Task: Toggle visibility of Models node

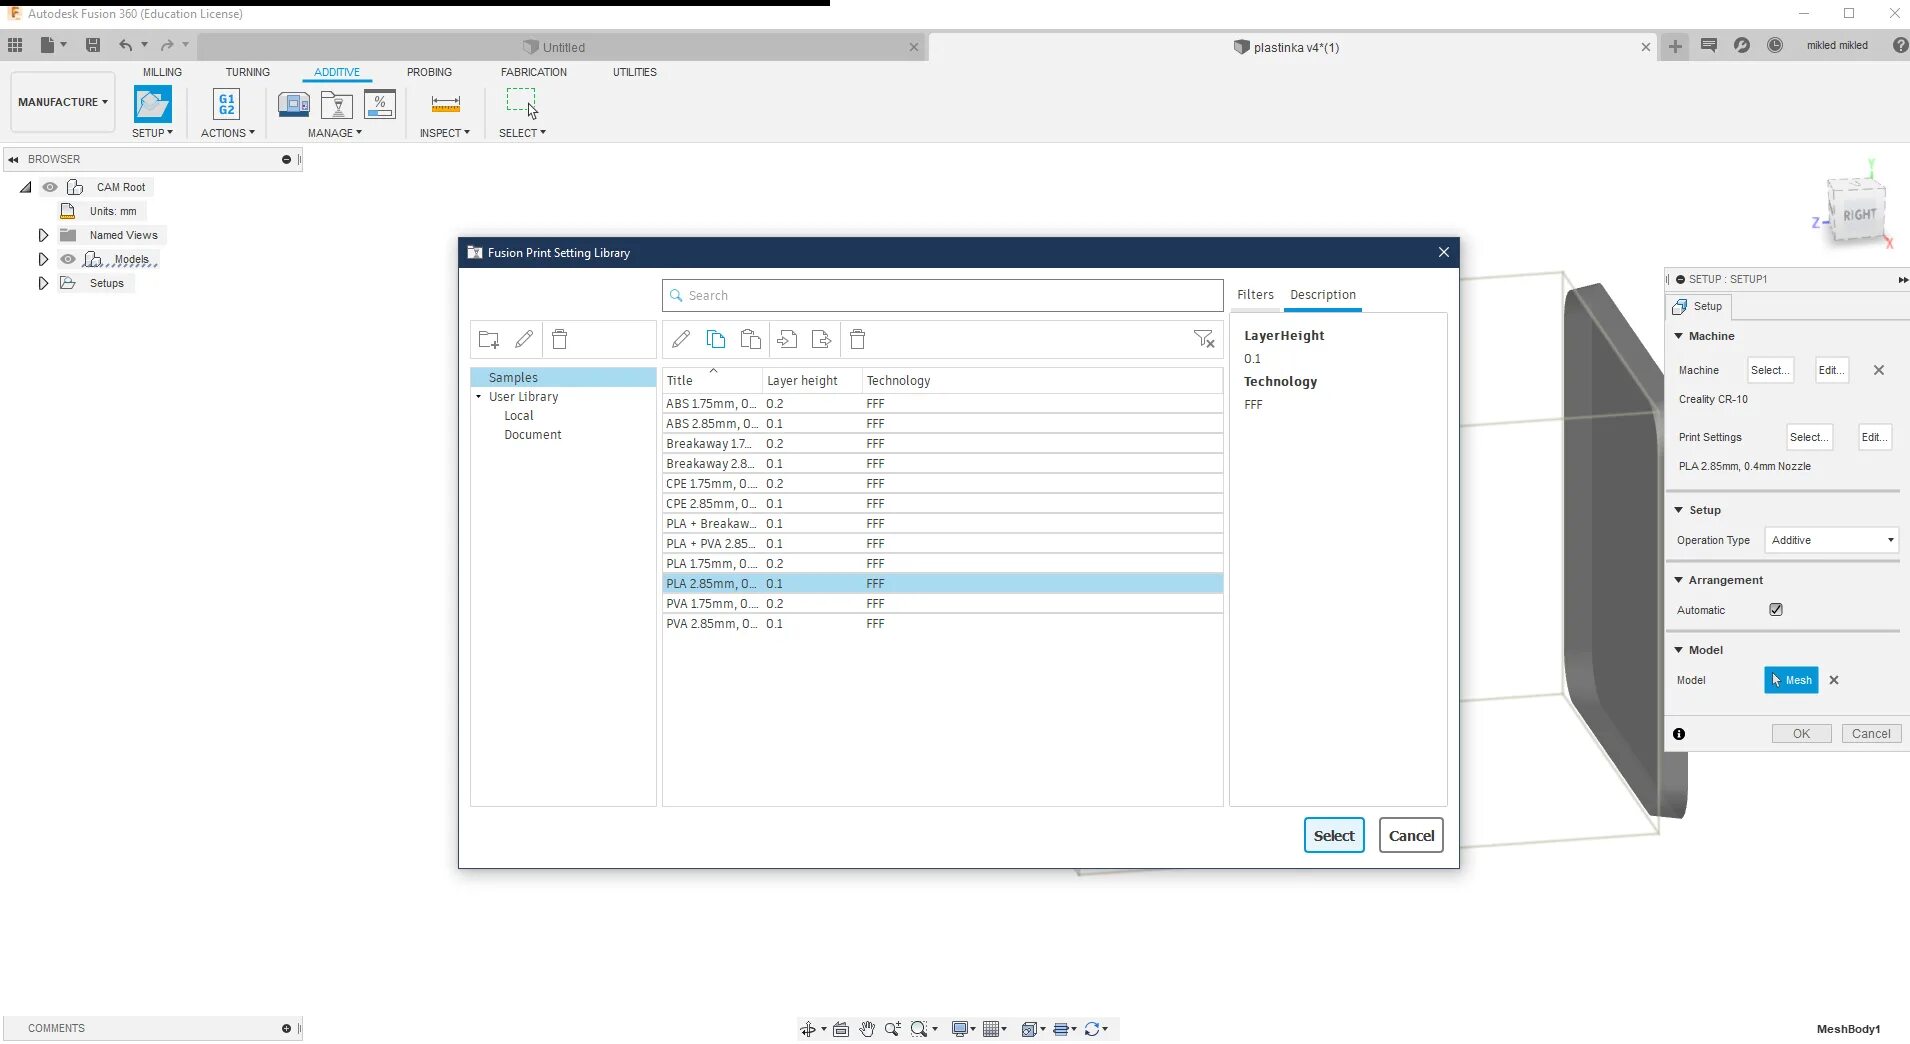Action: pos(68,259)
